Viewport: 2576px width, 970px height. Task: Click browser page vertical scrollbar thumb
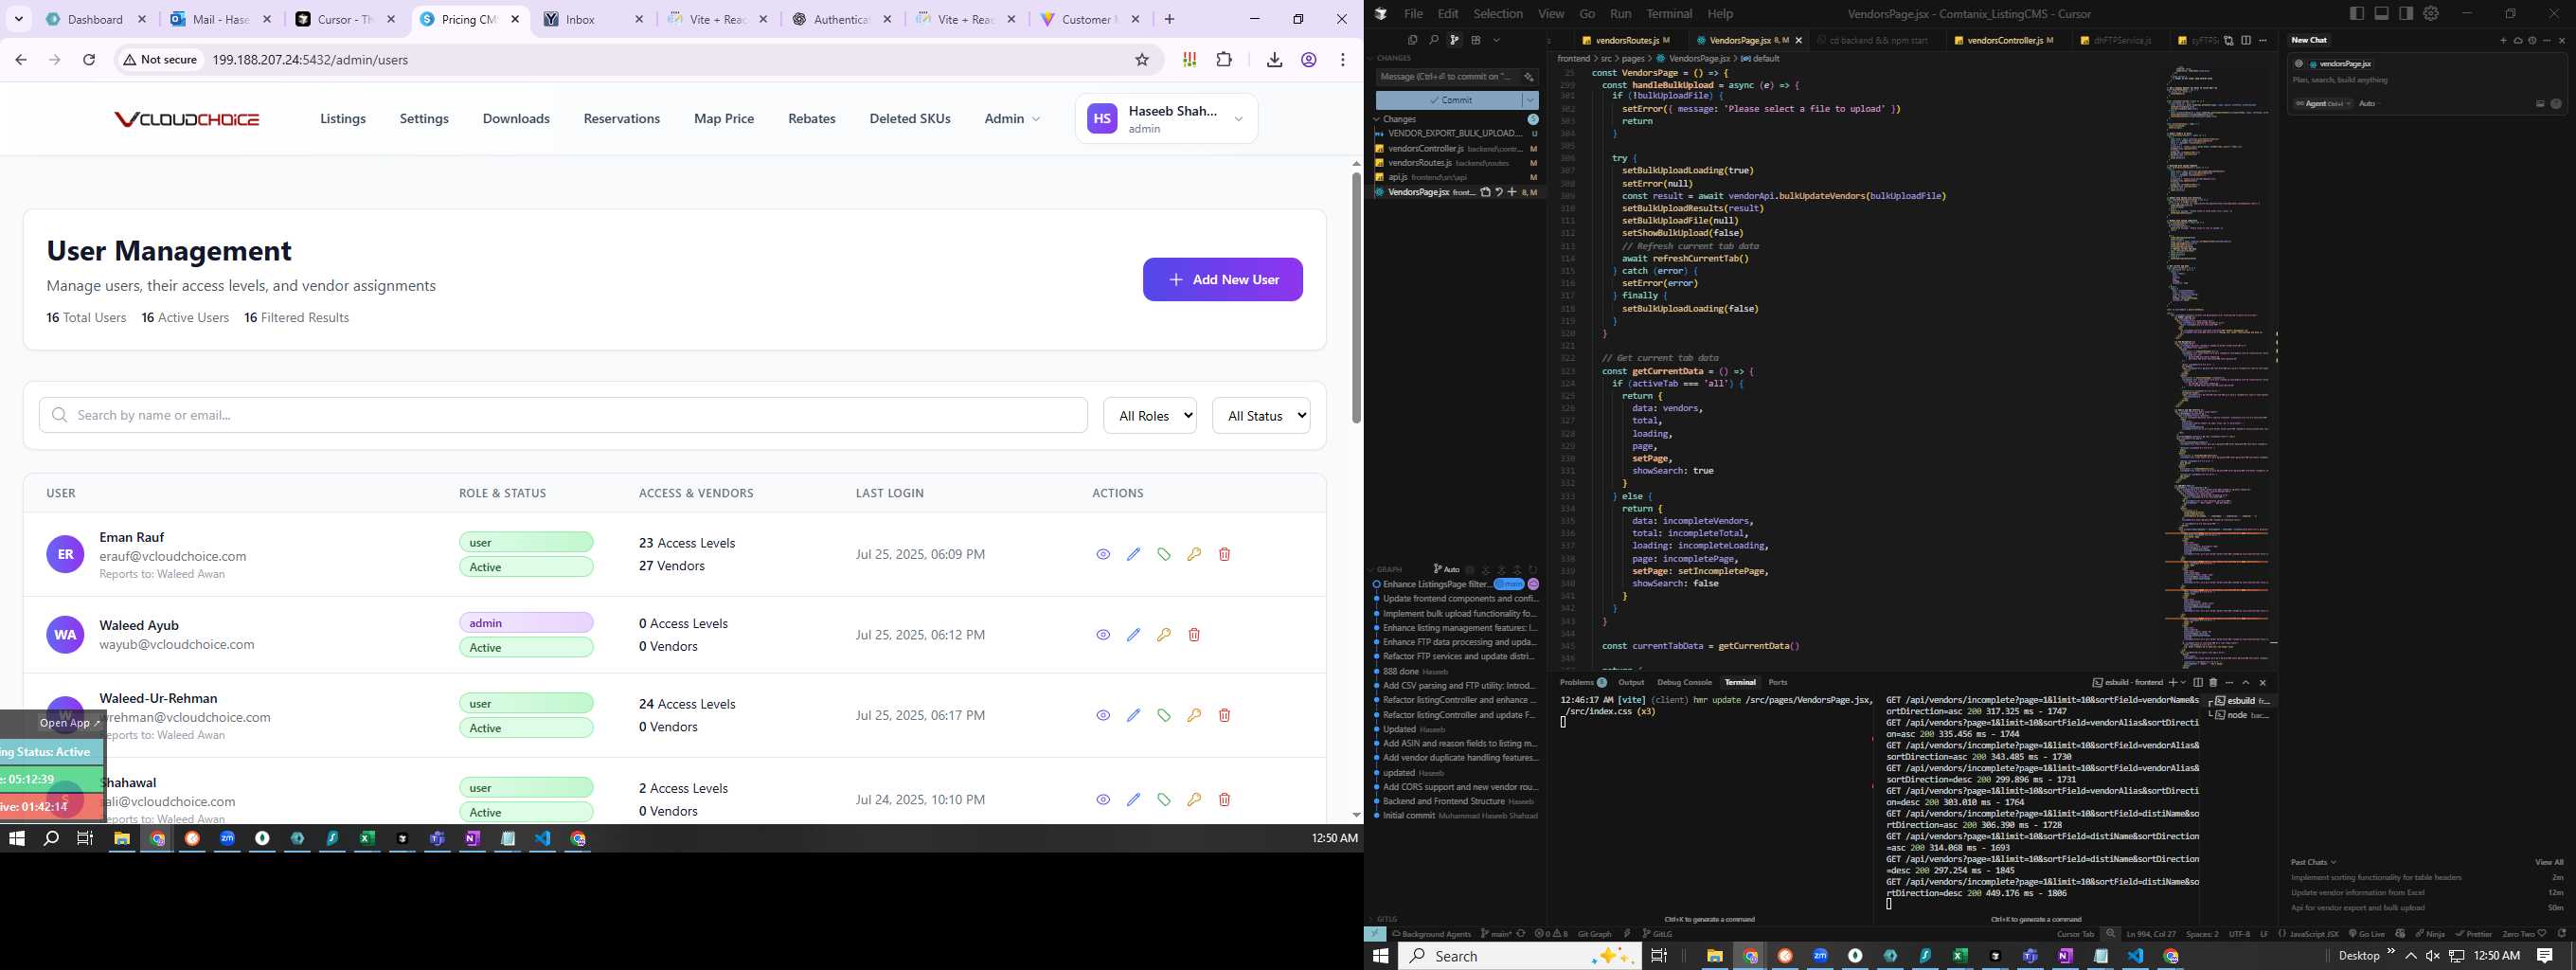[1356, 298]
